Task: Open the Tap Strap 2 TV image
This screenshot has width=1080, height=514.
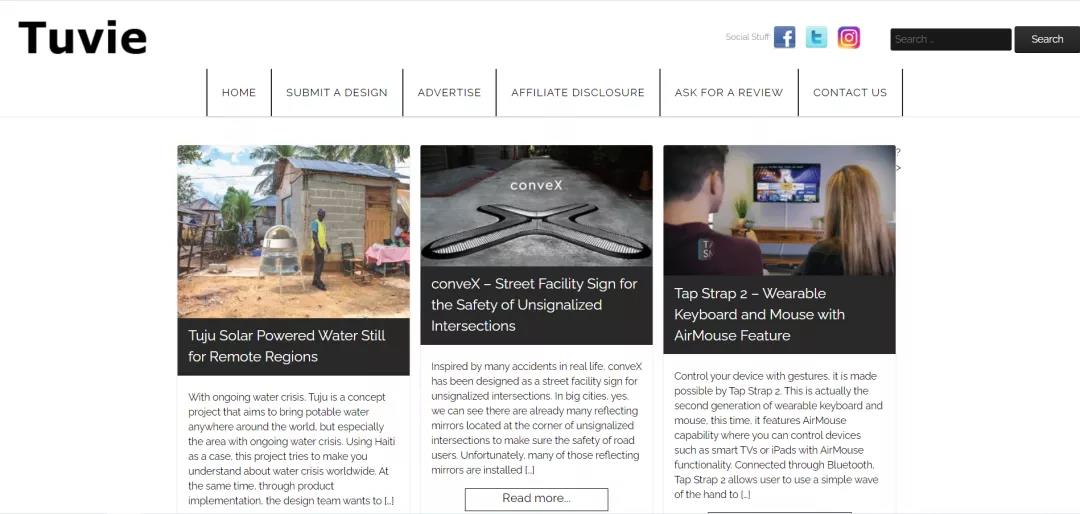Action: (x=780, y=211)
